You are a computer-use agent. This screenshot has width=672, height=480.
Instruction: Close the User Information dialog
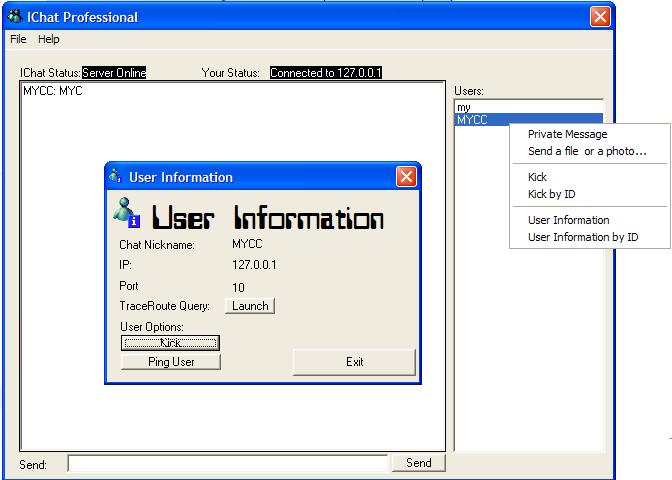pyautogui.click(x=406, y=177)
